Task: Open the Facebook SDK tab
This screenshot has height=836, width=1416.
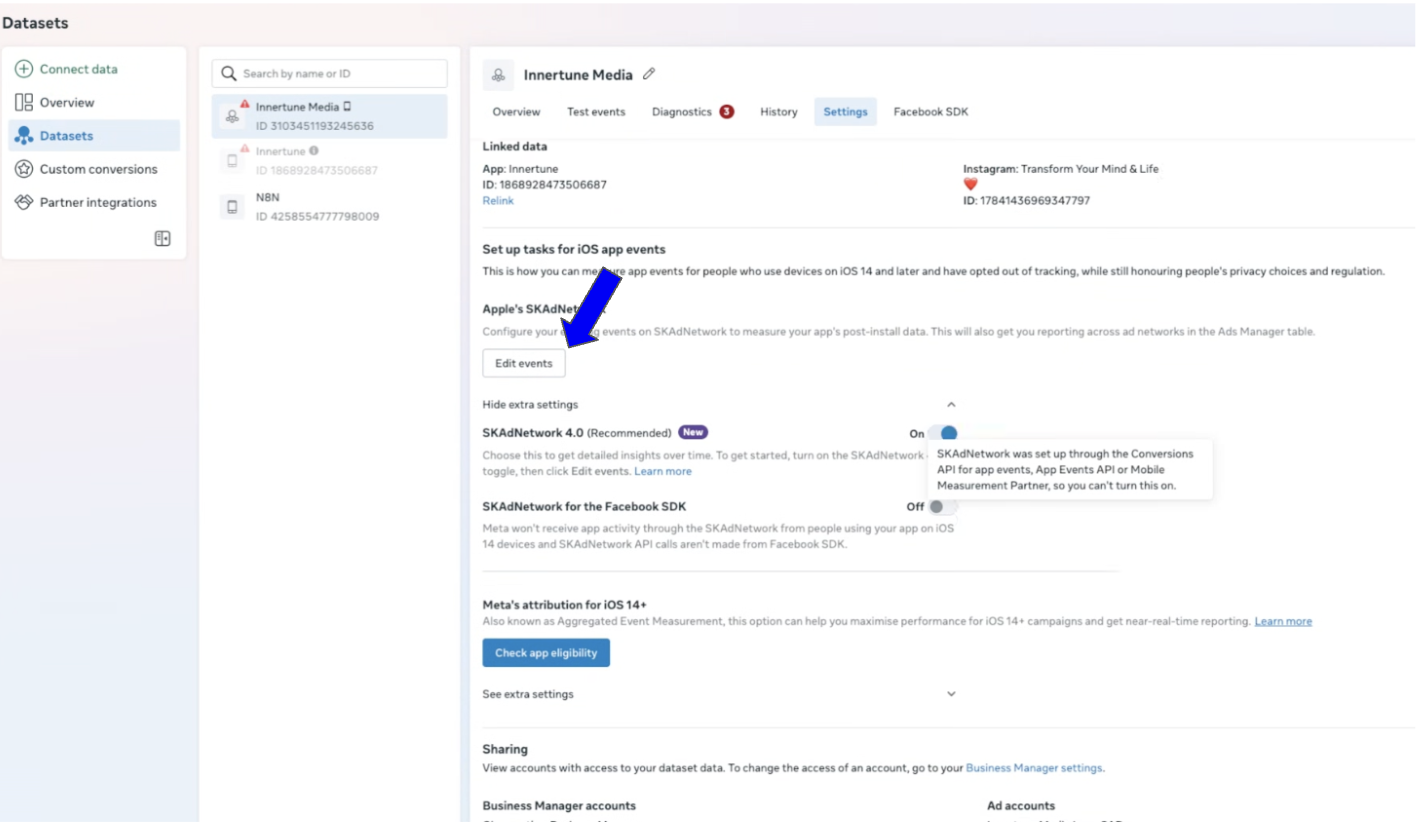Action: pos(930,112)
